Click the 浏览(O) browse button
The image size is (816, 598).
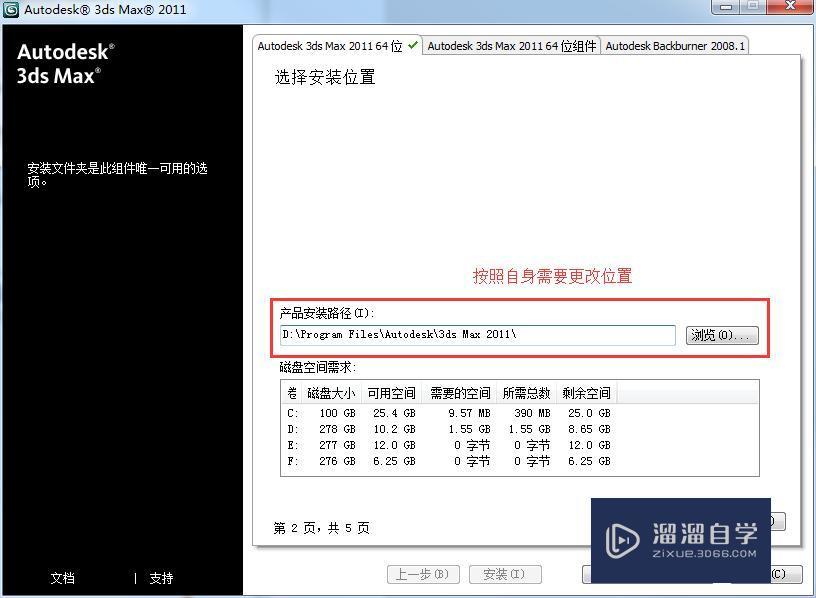(721, 334)
